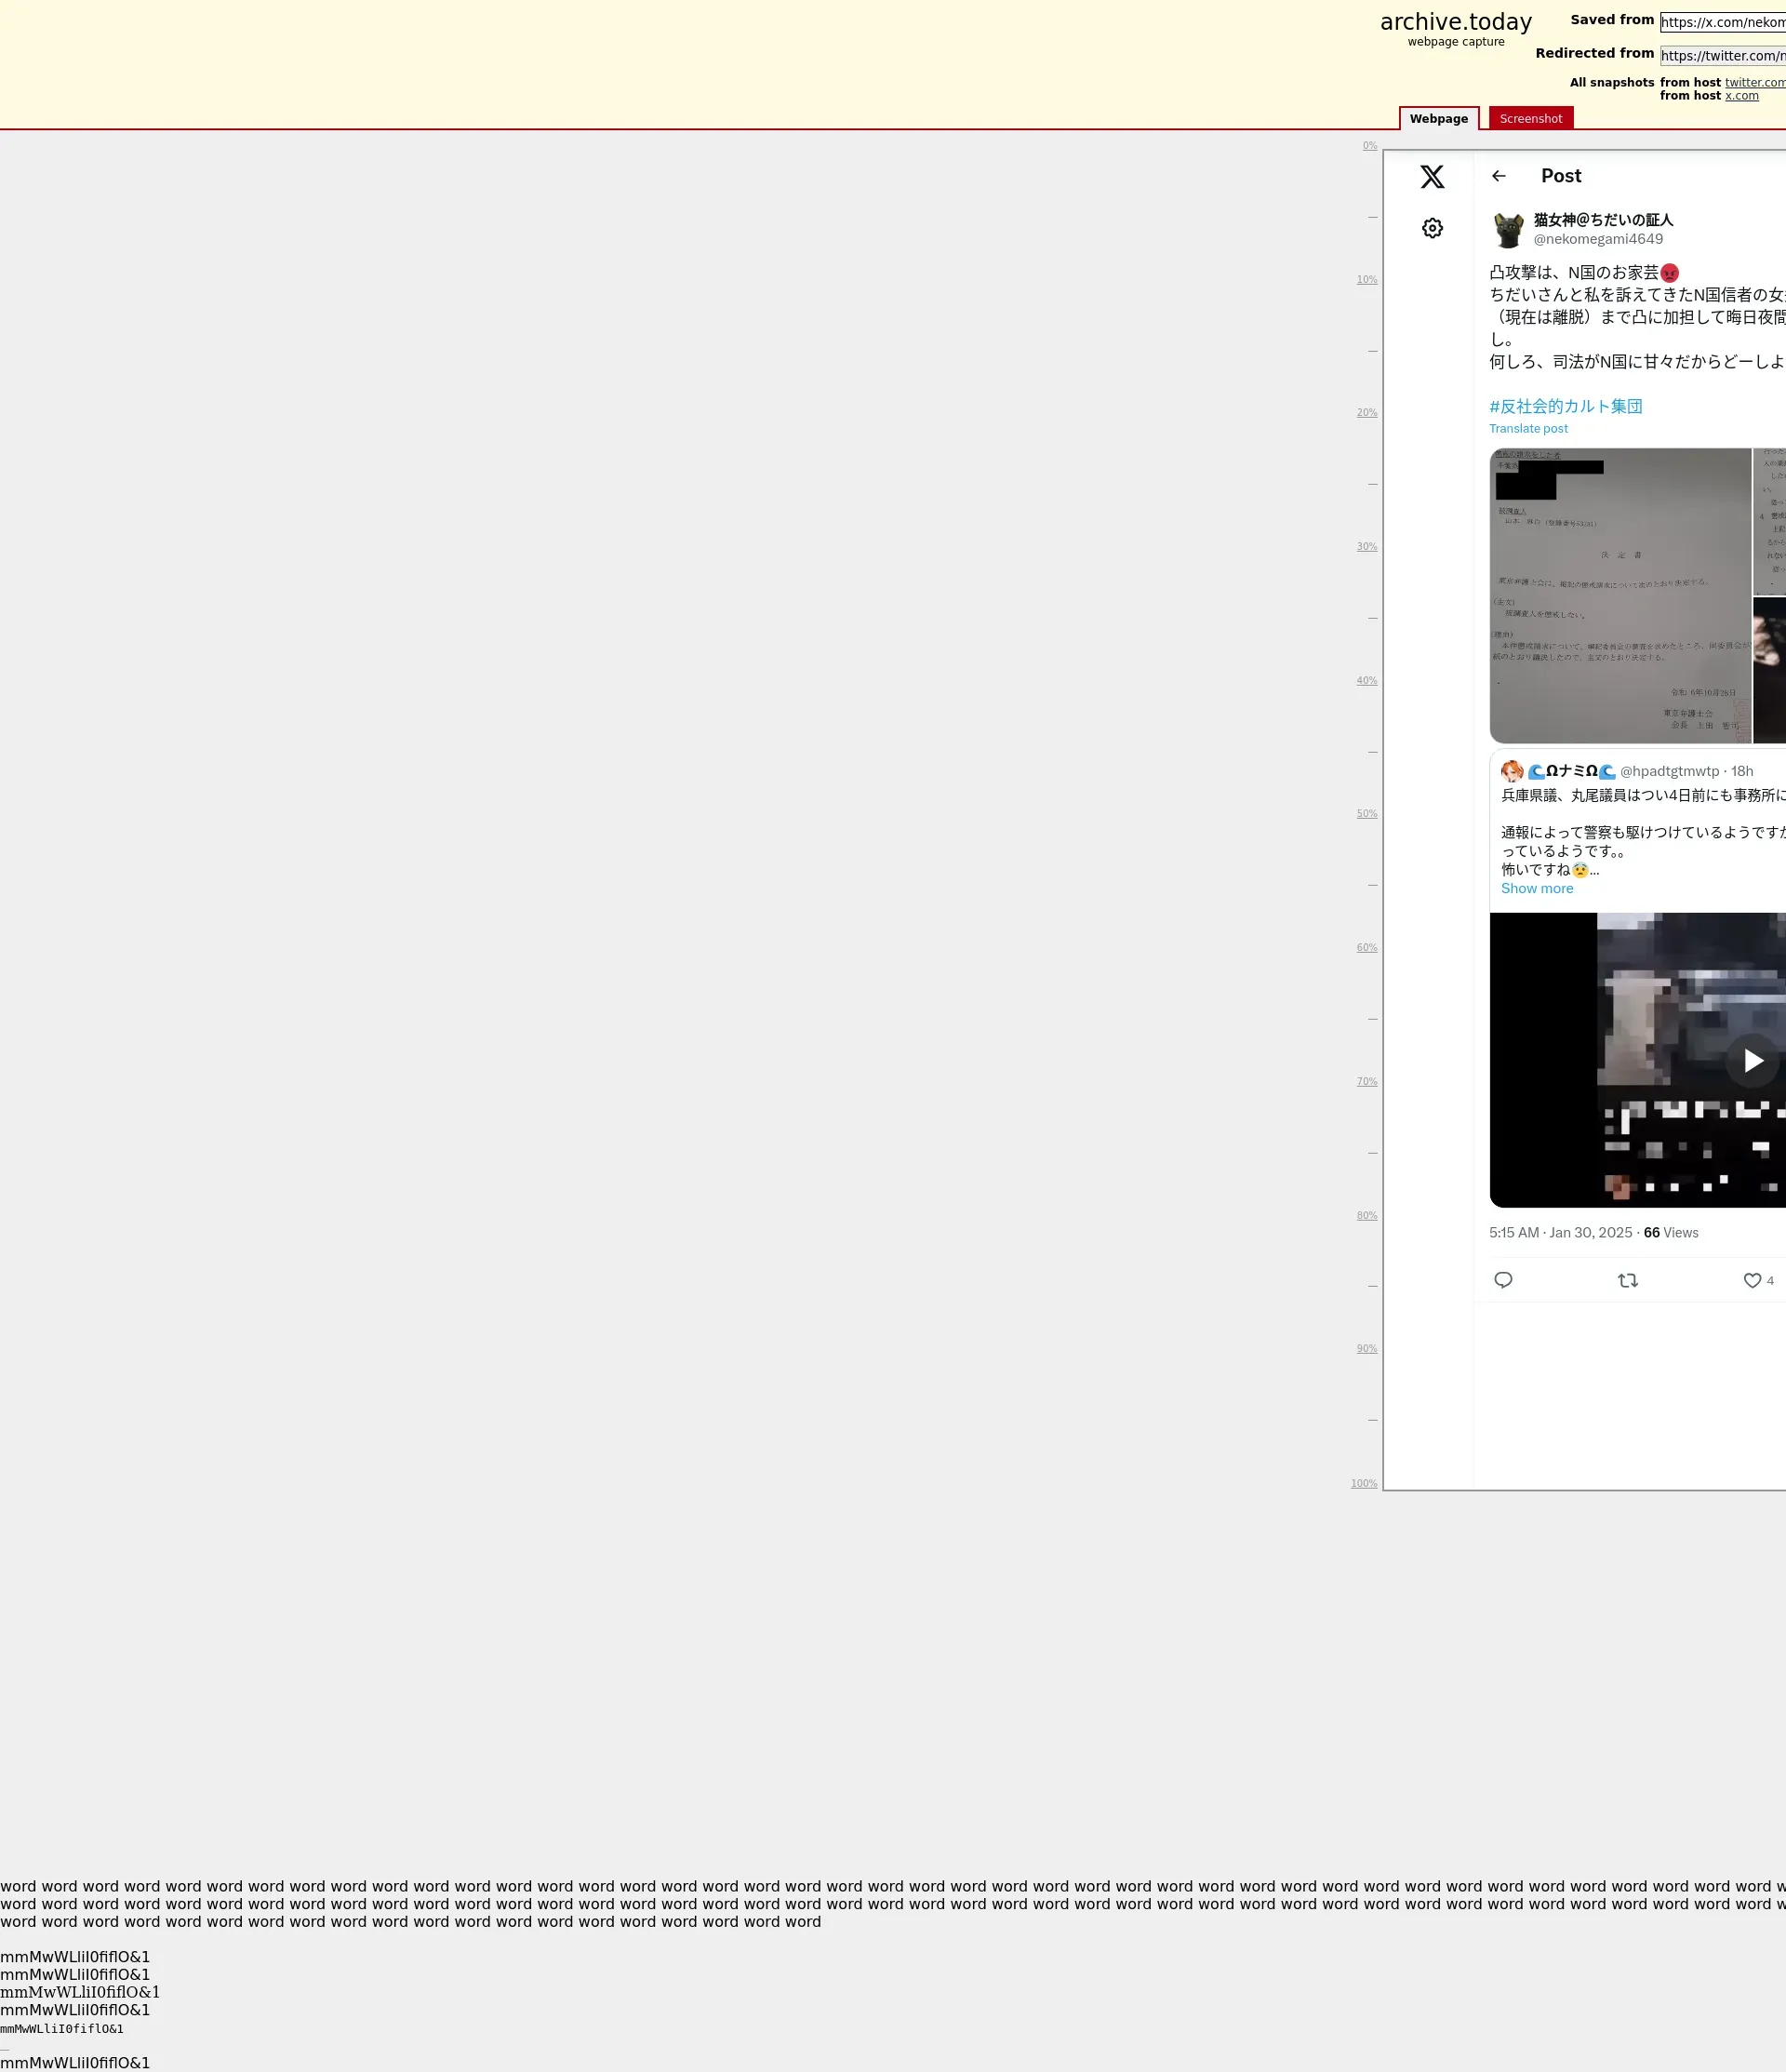Jump to the 50% page marker

pyautogui.click(x=1366, y=813)
